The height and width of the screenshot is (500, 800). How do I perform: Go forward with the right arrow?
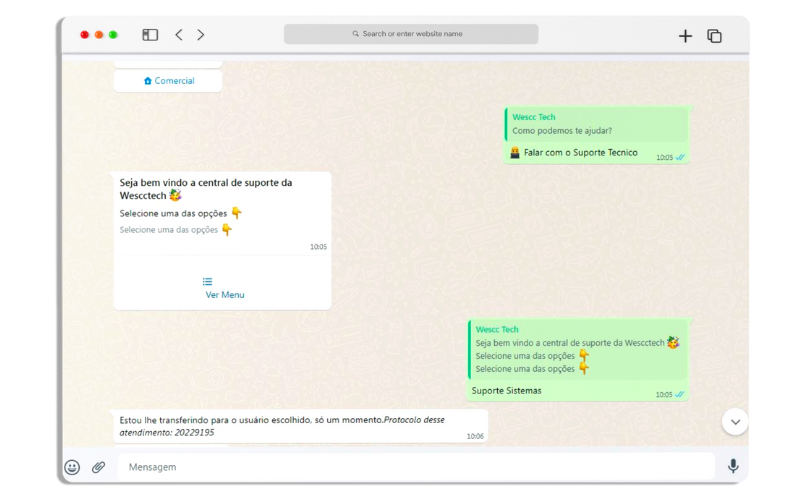(x=201, y=35)
